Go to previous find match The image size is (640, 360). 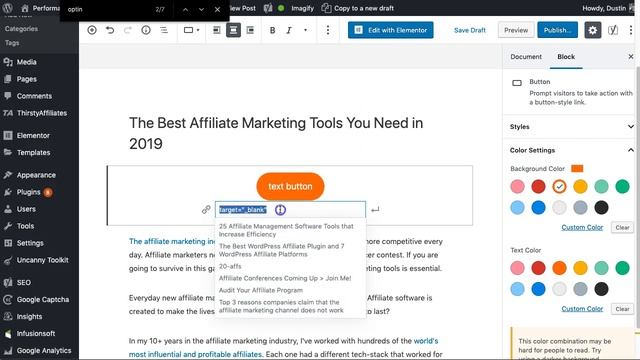point(185,9)
